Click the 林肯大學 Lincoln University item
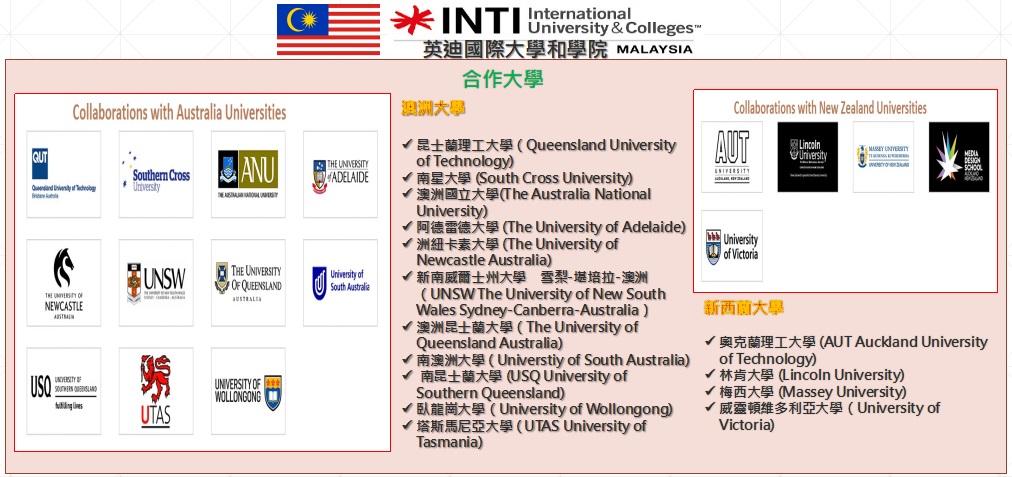Image resolution: width=1012 pixels, height=477 pixels. (804, 375)
